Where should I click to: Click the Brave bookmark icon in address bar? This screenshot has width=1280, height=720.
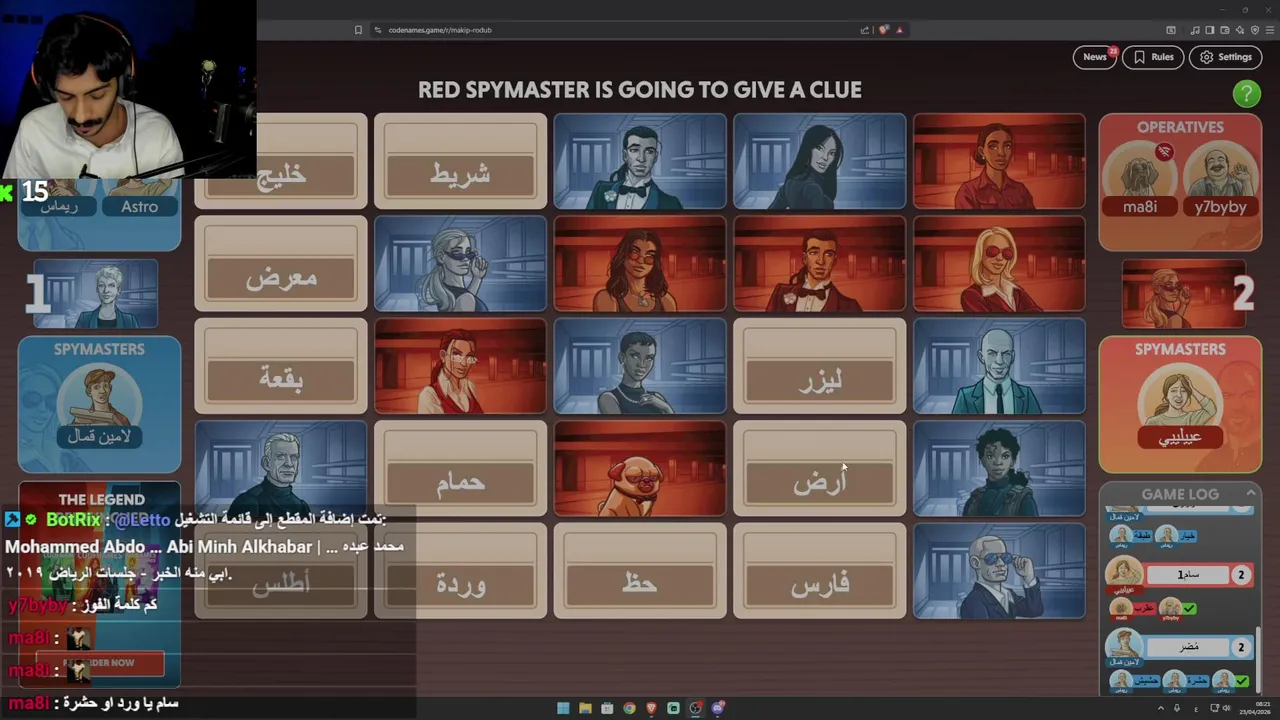tap(358, 30)
